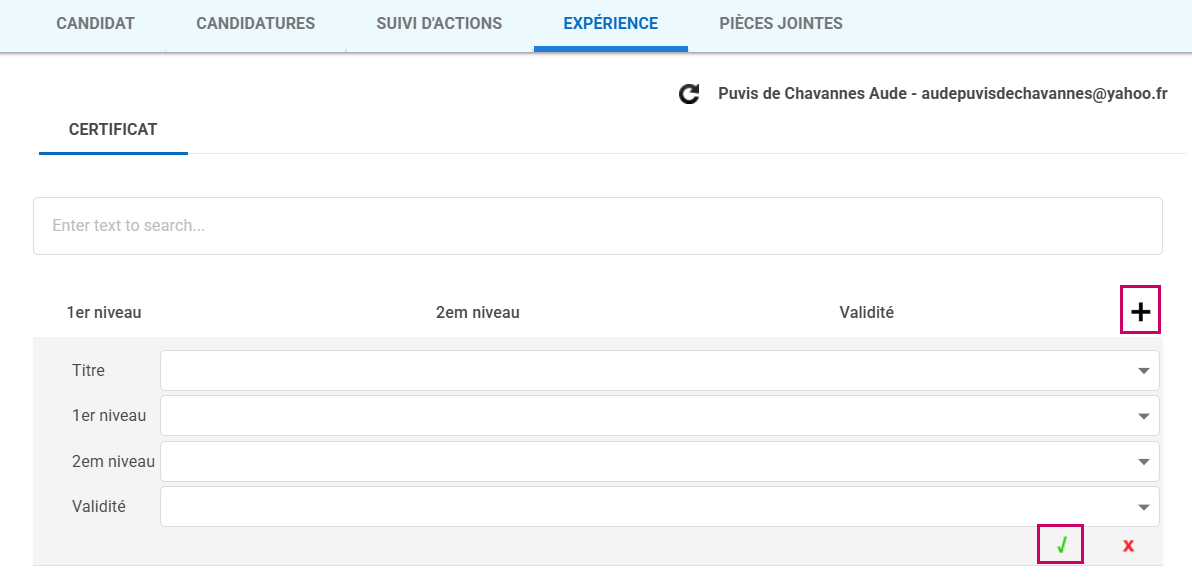Click the Validité column header
This screenshot has width=1192, height=583.
[x=866, y=313]
